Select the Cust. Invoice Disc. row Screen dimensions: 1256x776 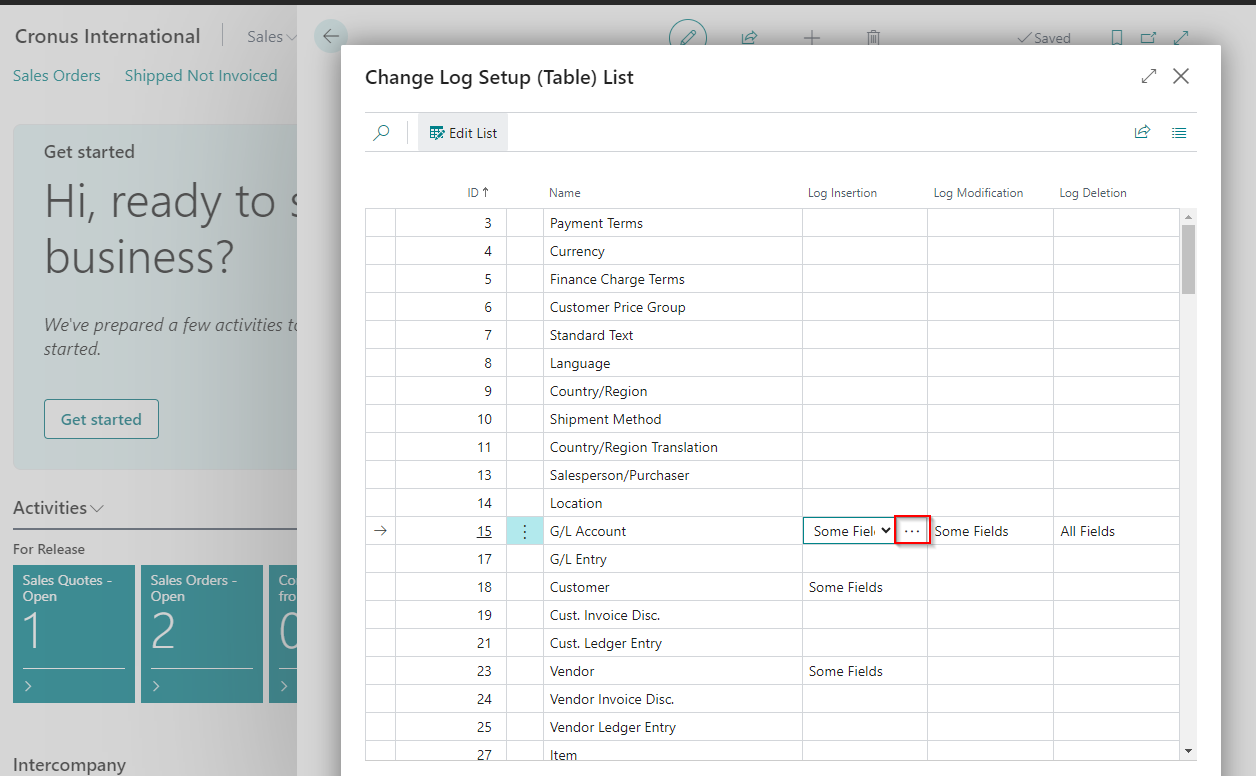[772, 615]
